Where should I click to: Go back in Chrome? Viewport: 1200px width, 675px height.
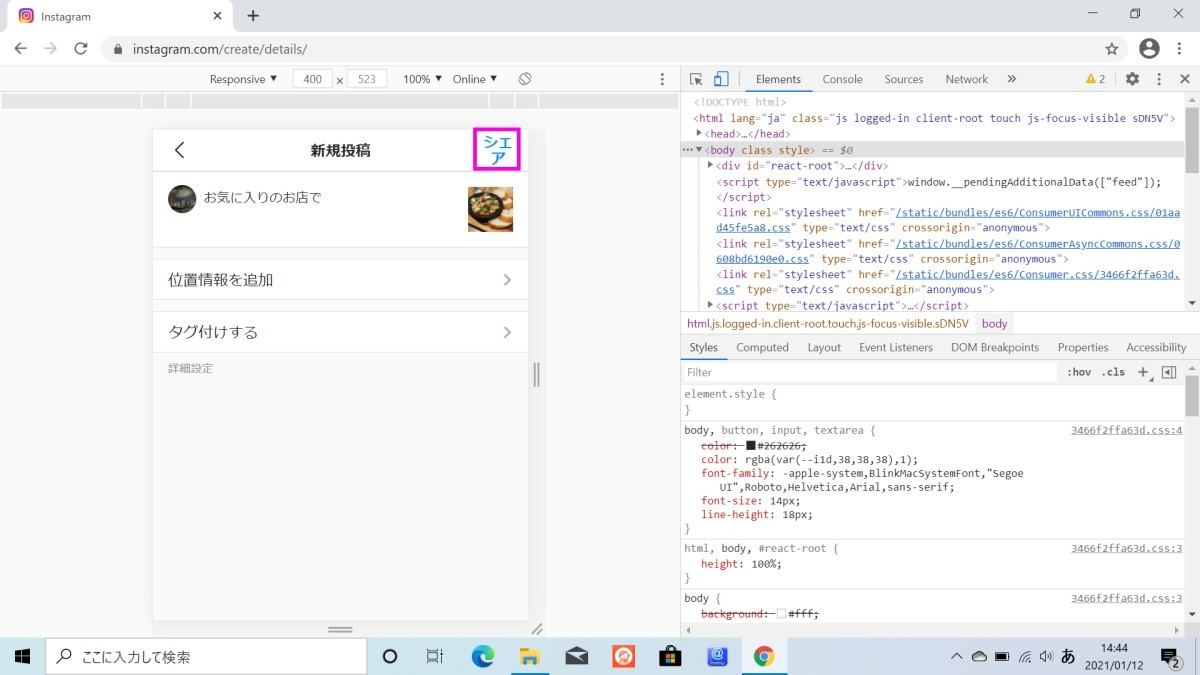21,48
